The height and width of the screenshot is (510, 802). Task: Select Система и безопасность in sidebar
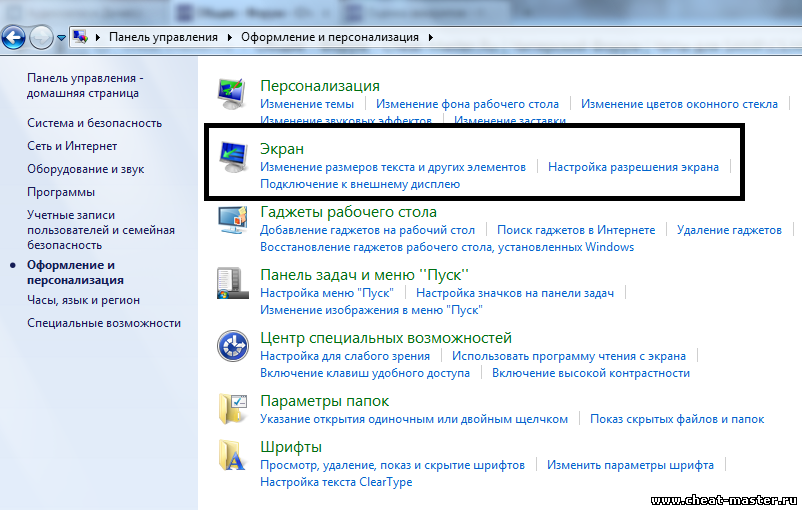pos(94,123)
